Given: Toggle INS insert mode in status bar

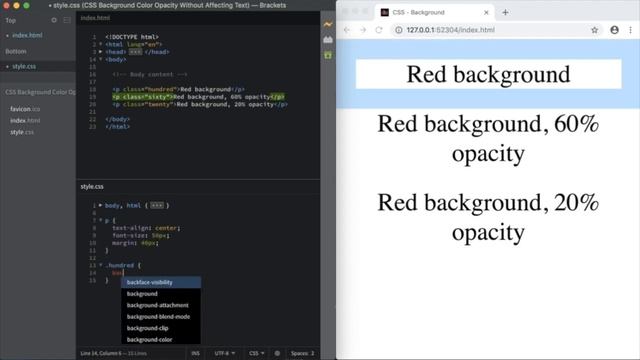Looking at the screenshot, I should [196, 353].
